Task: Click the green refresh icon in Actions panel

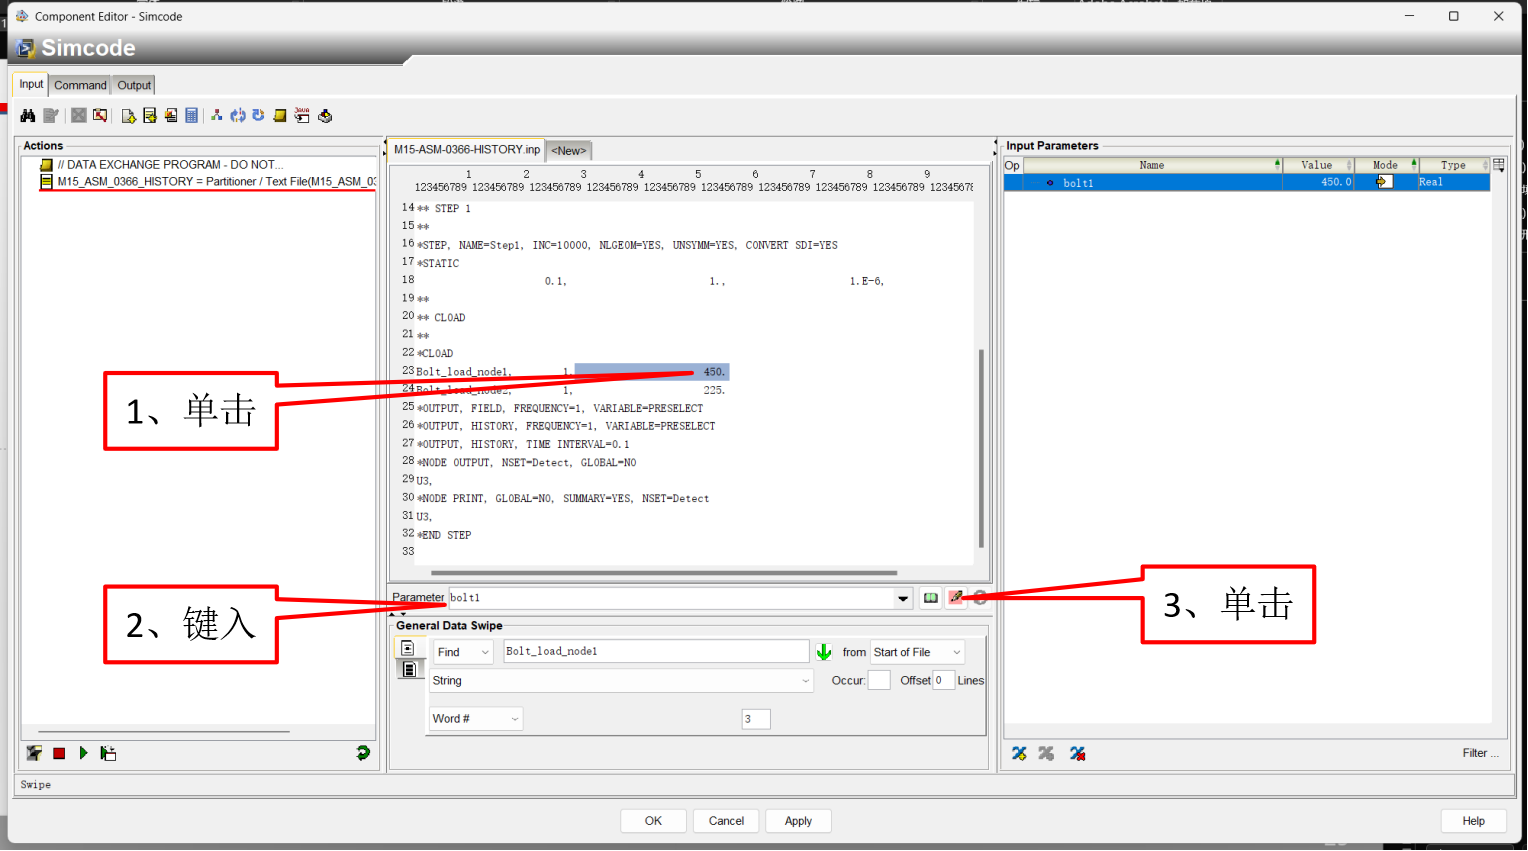Action: (x=363, y=753)
